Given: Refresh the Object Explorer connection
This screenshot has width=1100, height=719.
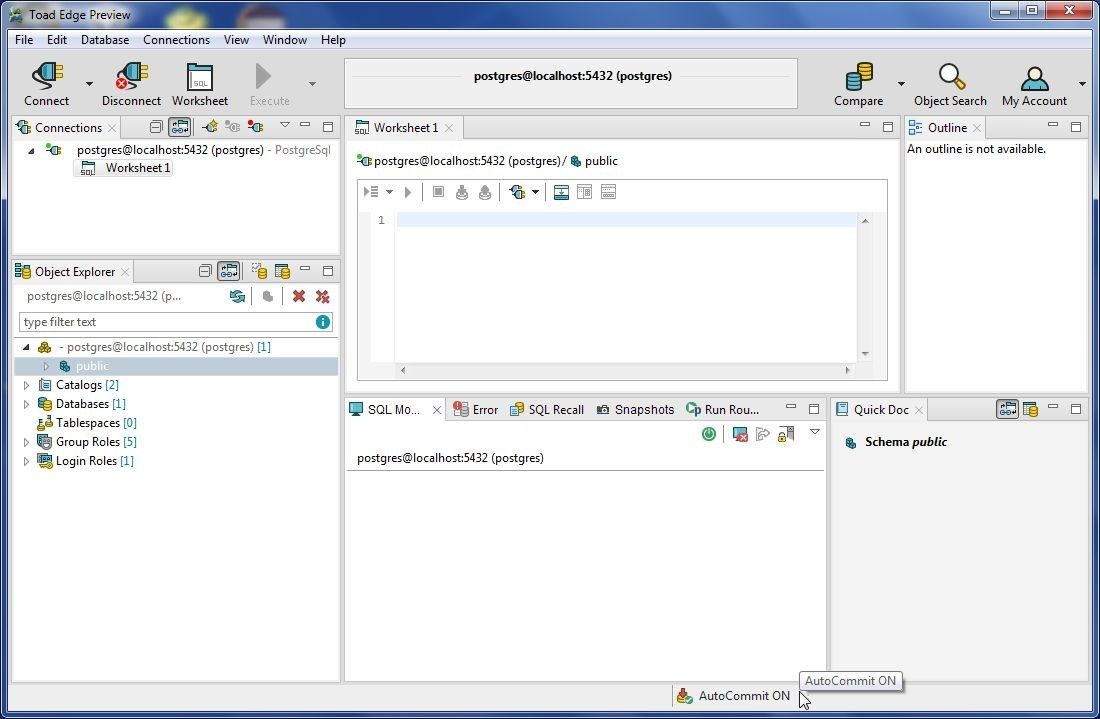Looking at the screenshot, I should 235,296.
